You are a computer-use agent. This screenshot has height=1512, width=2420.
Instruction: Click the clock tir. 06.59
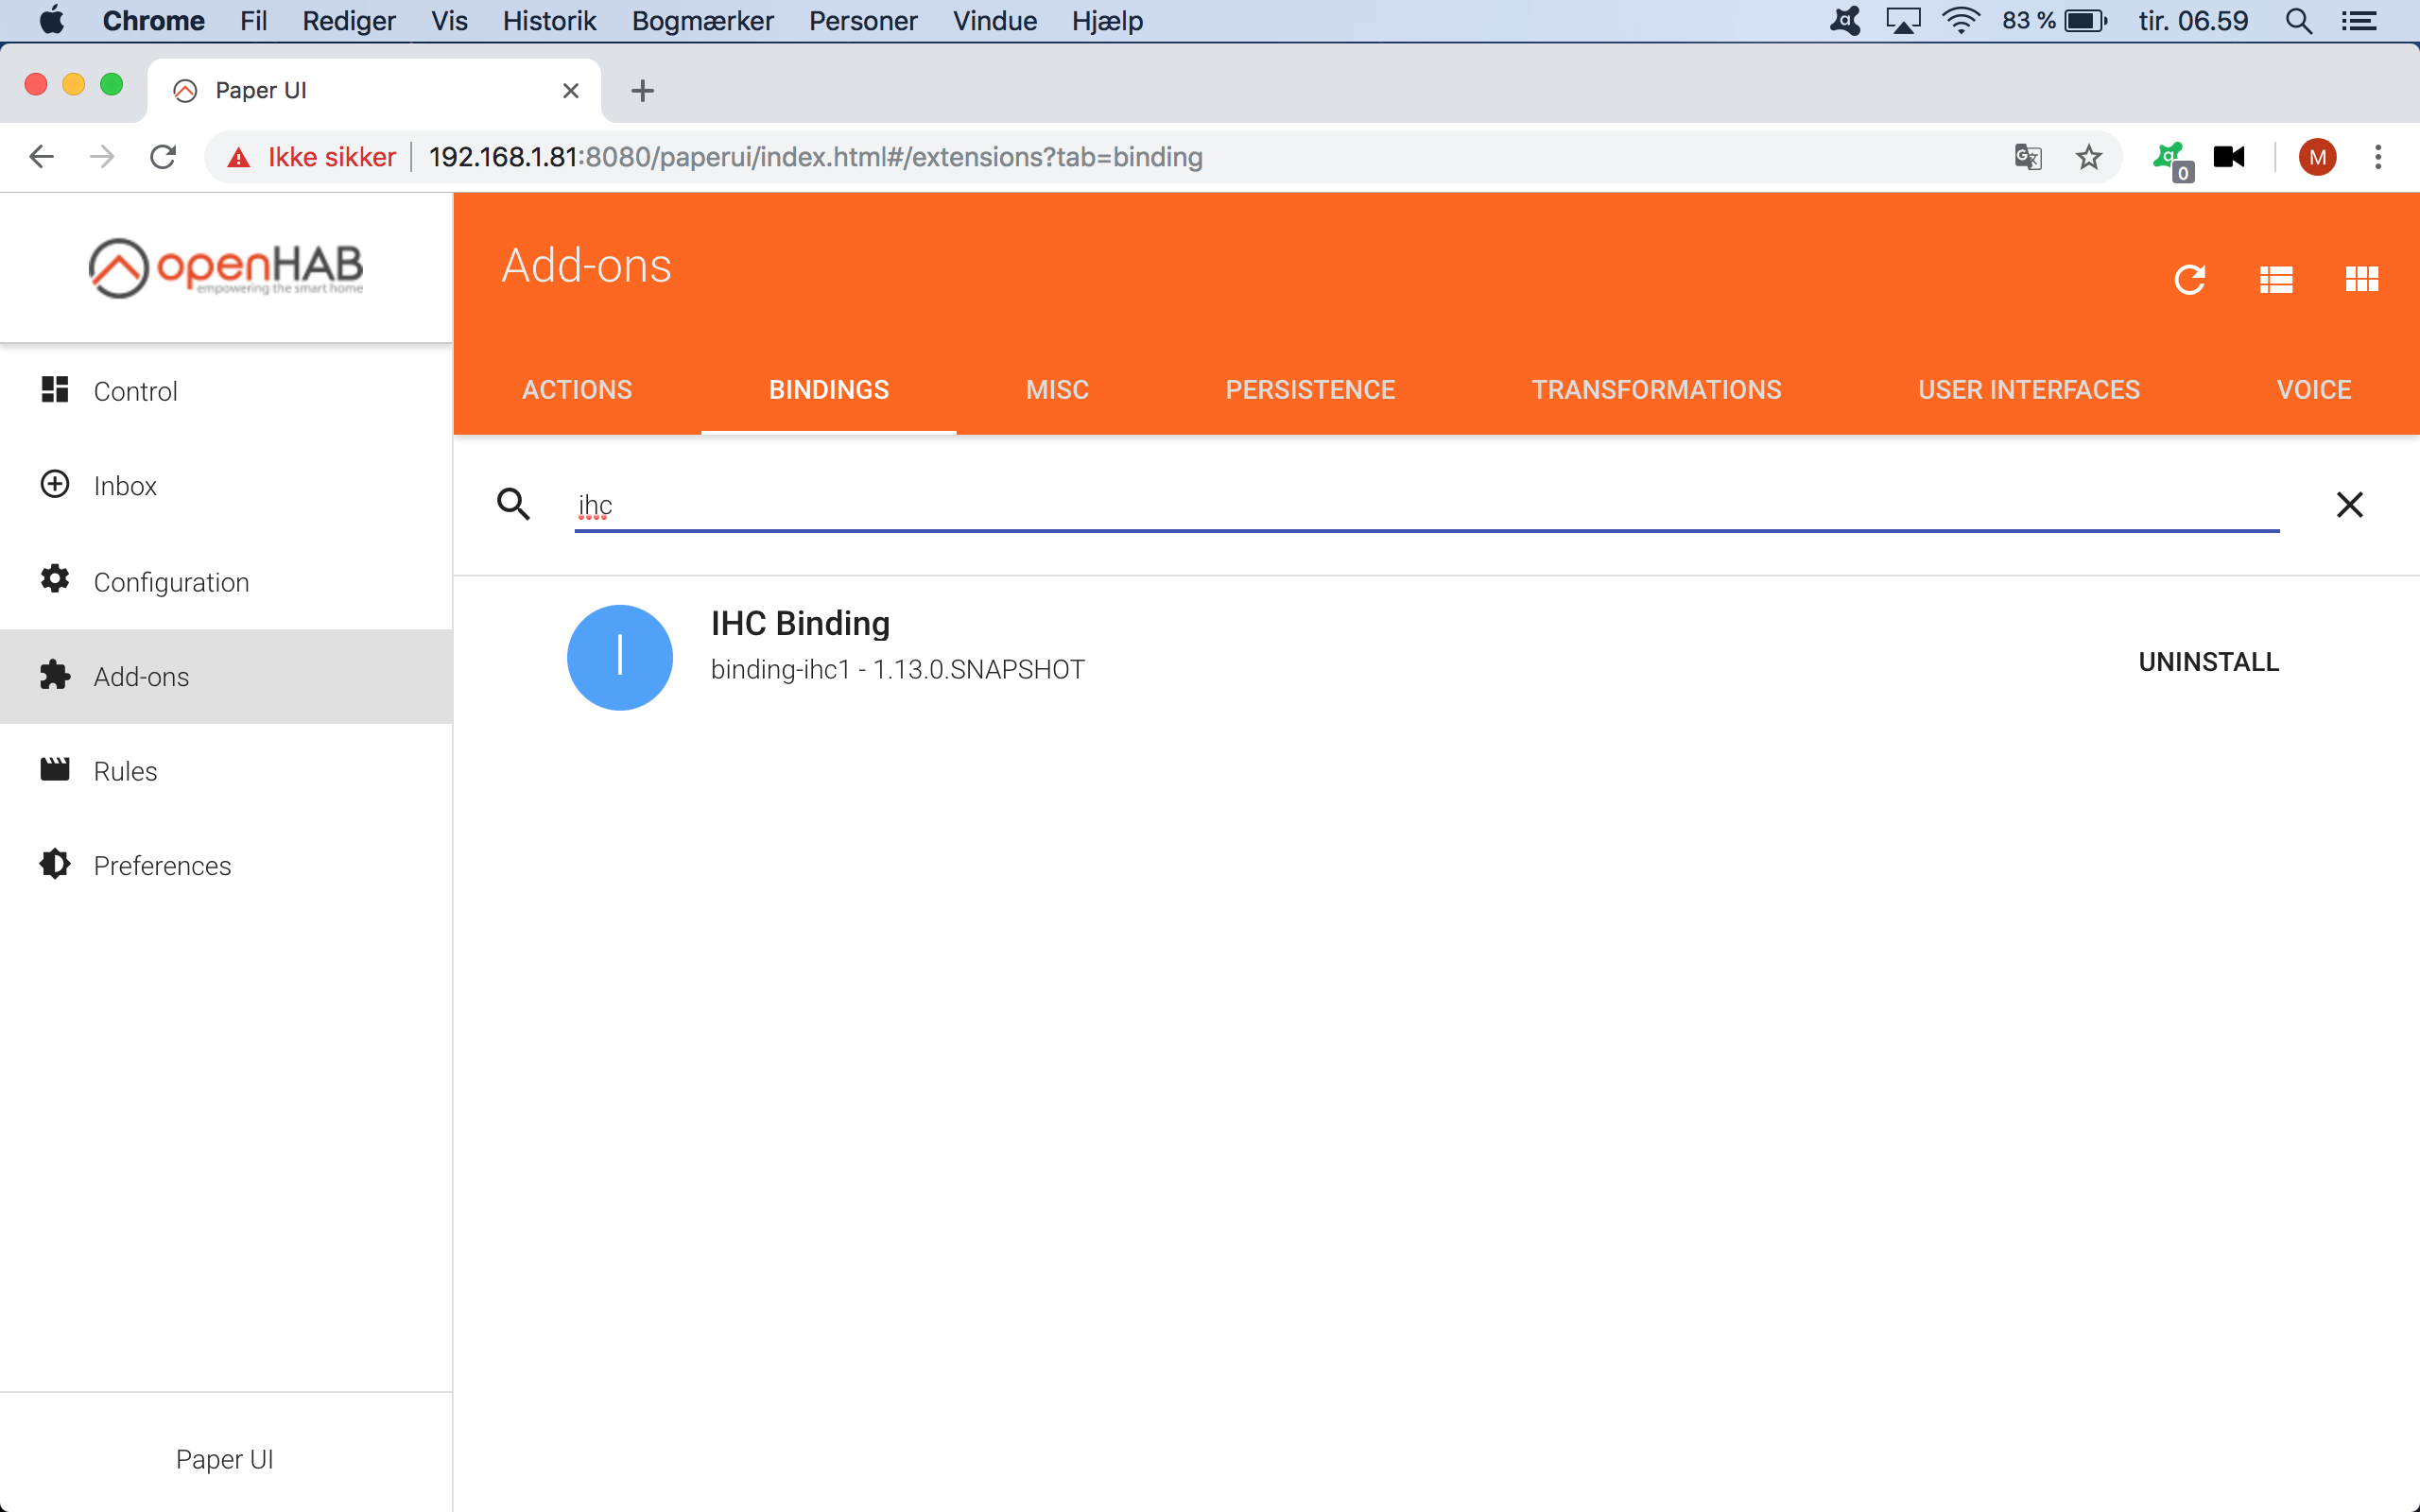2192,21
